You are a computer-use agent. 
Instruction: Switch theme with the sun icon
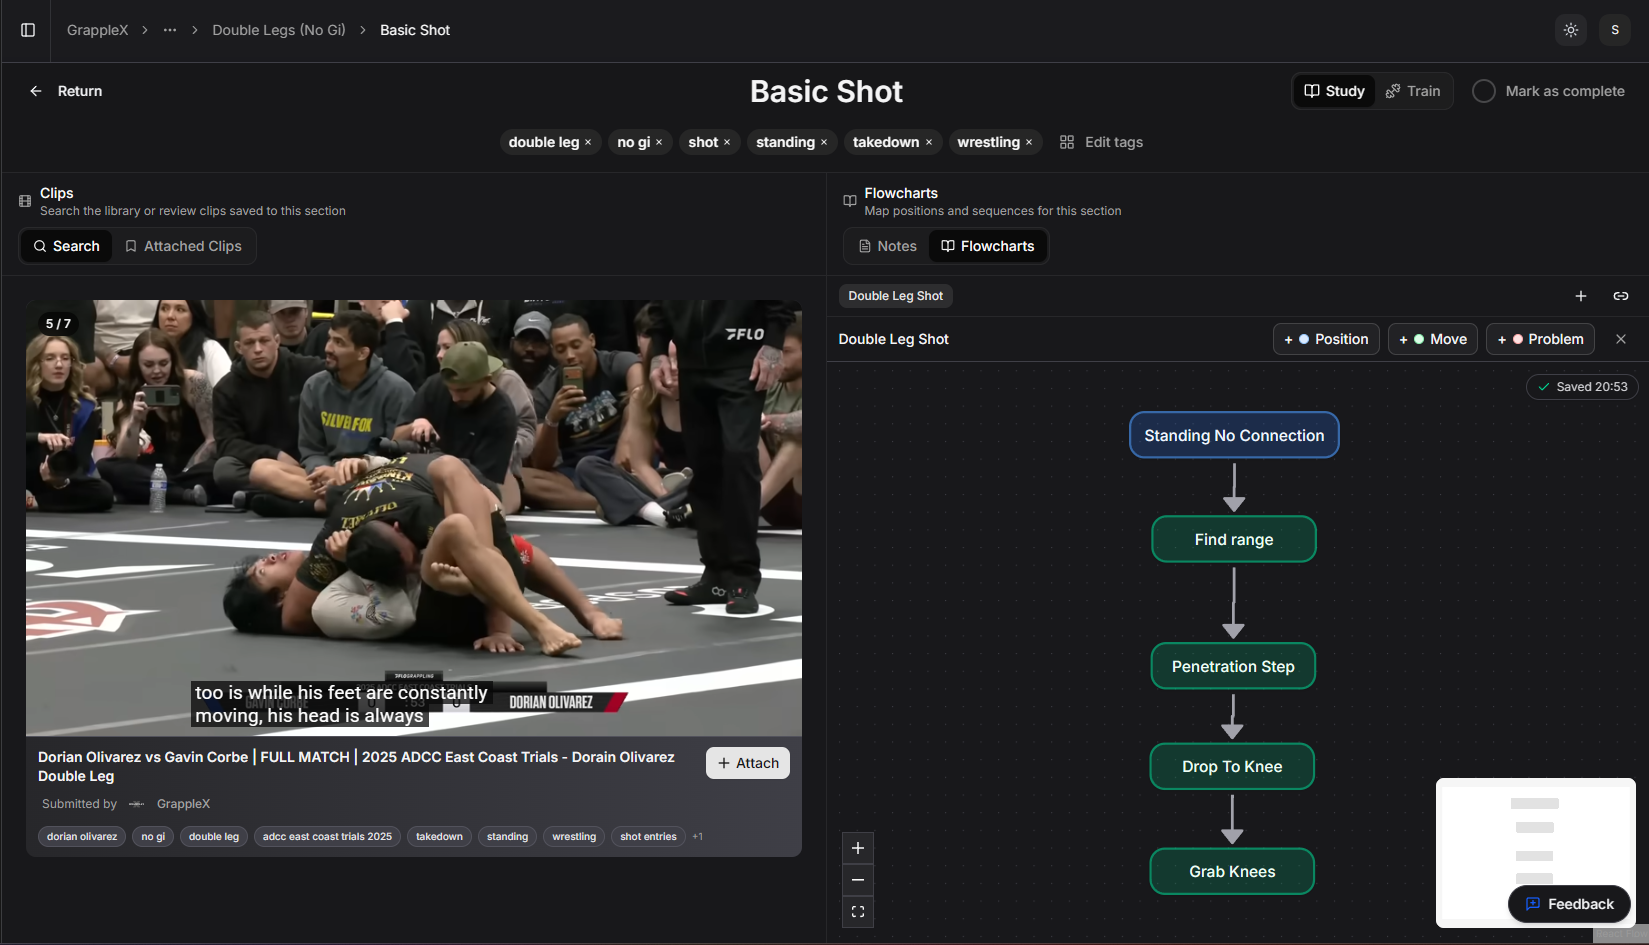(1571, 30)
